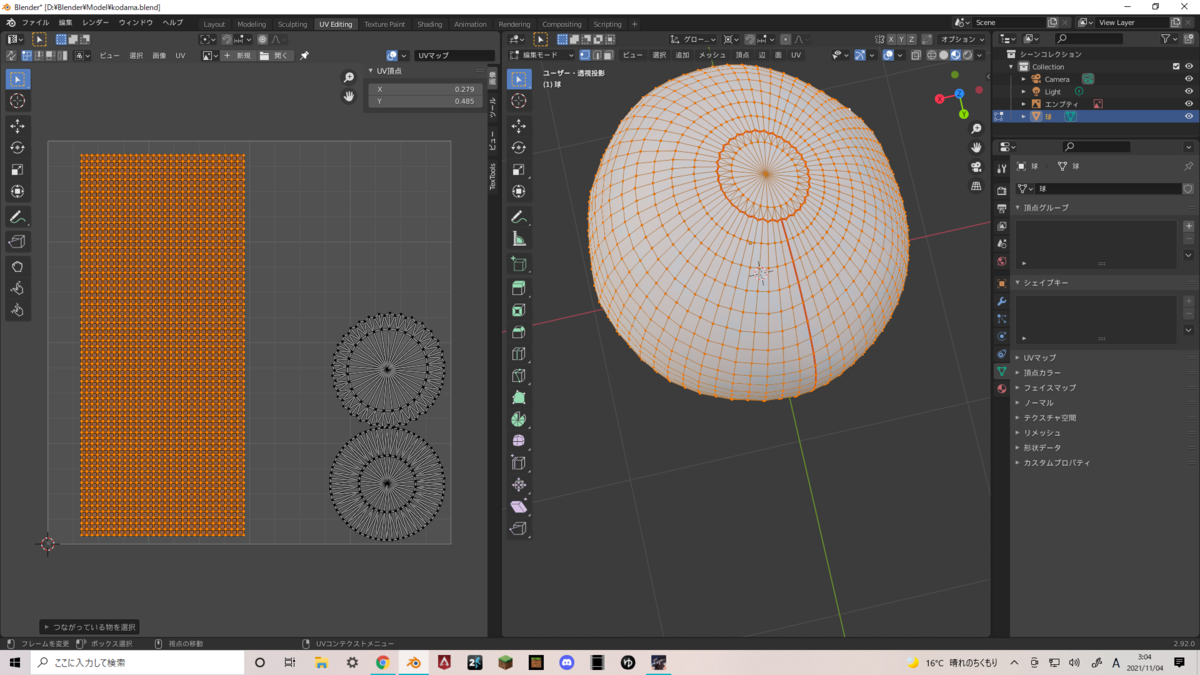Select the Cursor tool in UV editor

click(18, 101)
